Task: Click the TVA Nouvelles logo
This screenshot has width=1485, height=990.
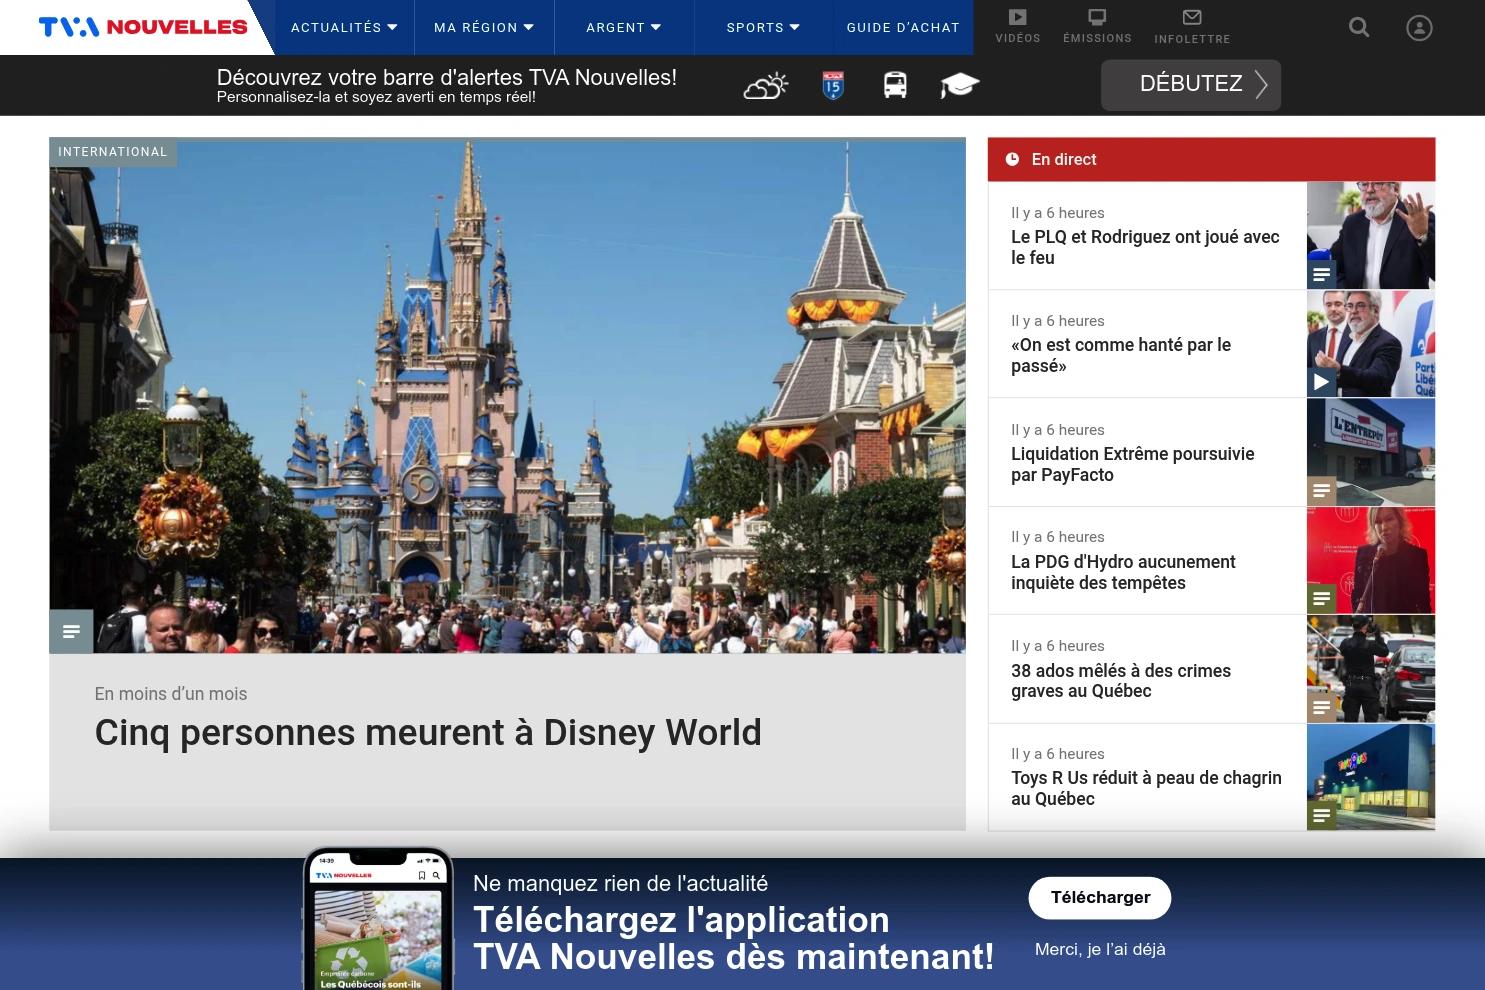Action: click(143, 27)
